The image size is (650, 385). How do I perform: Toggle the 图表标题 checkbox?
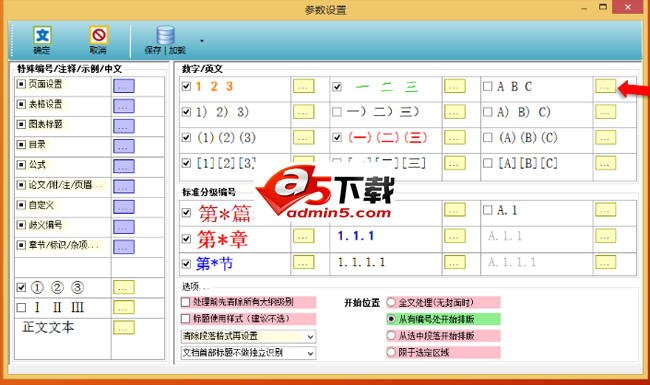coord(21,124)
